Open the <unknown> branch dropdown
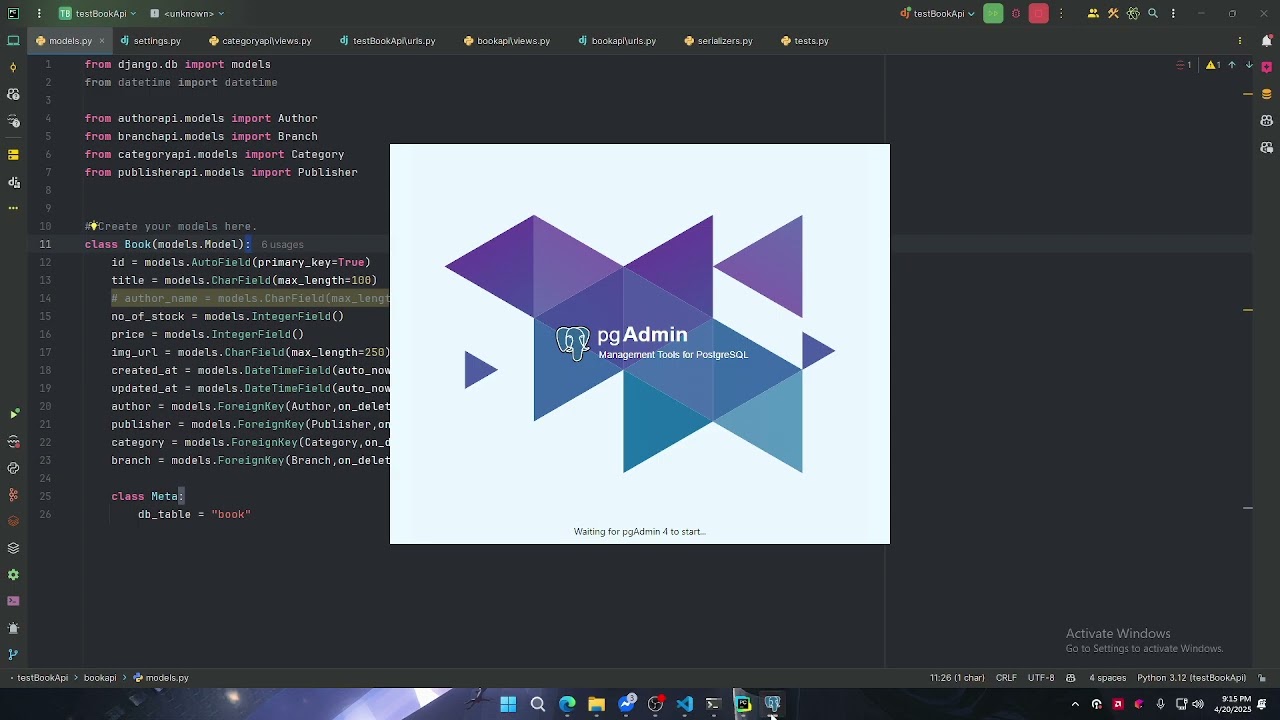The width and height of the screenshot is (1280, 720). (187, 14)
